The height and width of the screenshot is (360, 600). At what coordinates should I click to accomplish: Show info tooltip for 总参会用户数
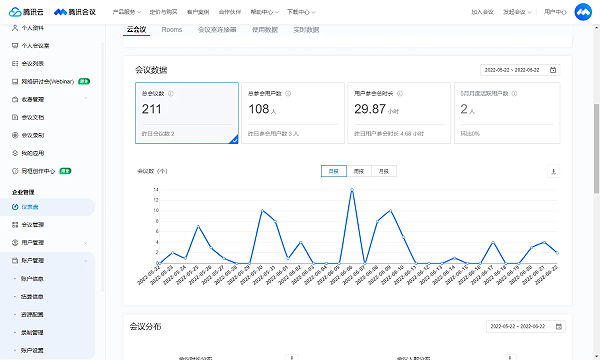(x=288, y=93)
